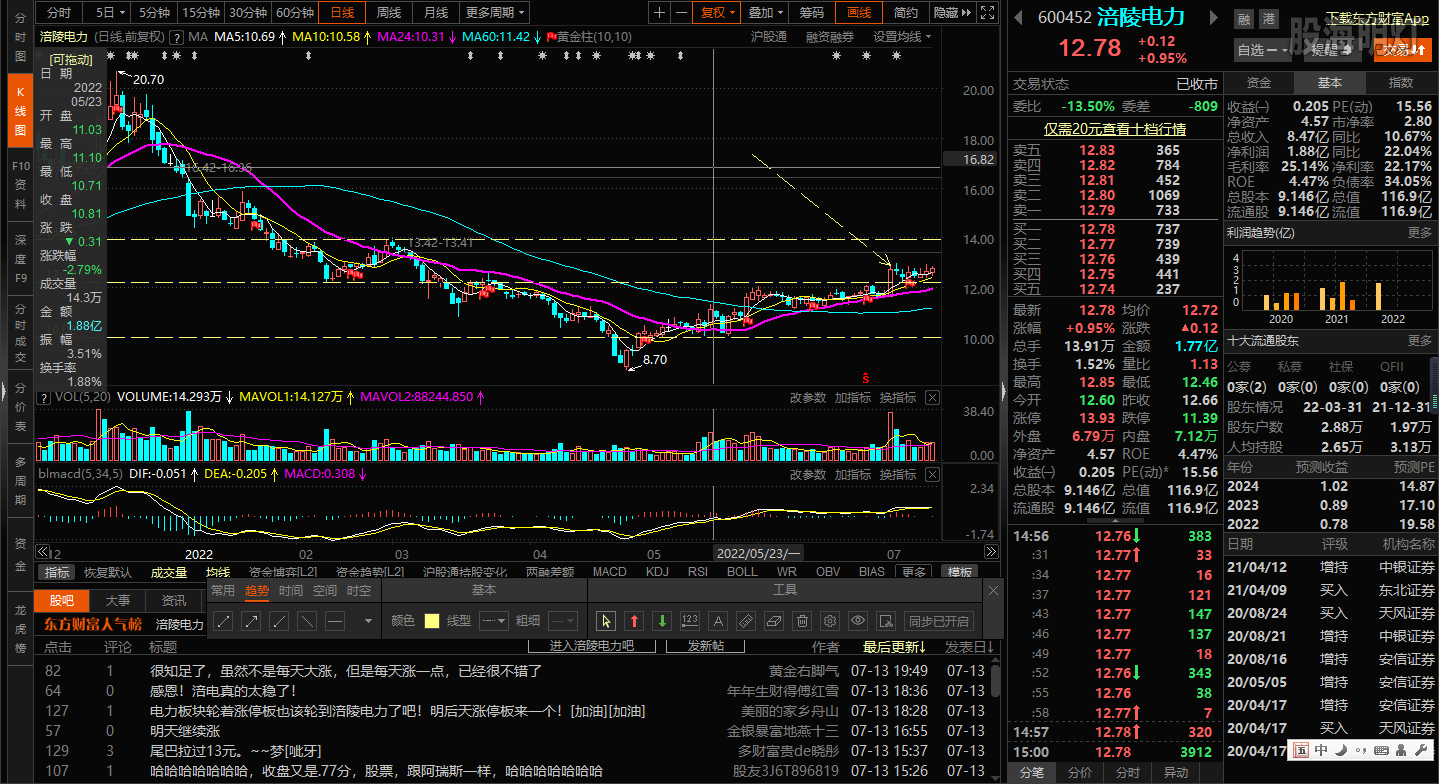Image resolution: width=1439 pixels, height=784 pixels.
Task: Click the 融 margin badge icon
Action: tap(1243, 19)
